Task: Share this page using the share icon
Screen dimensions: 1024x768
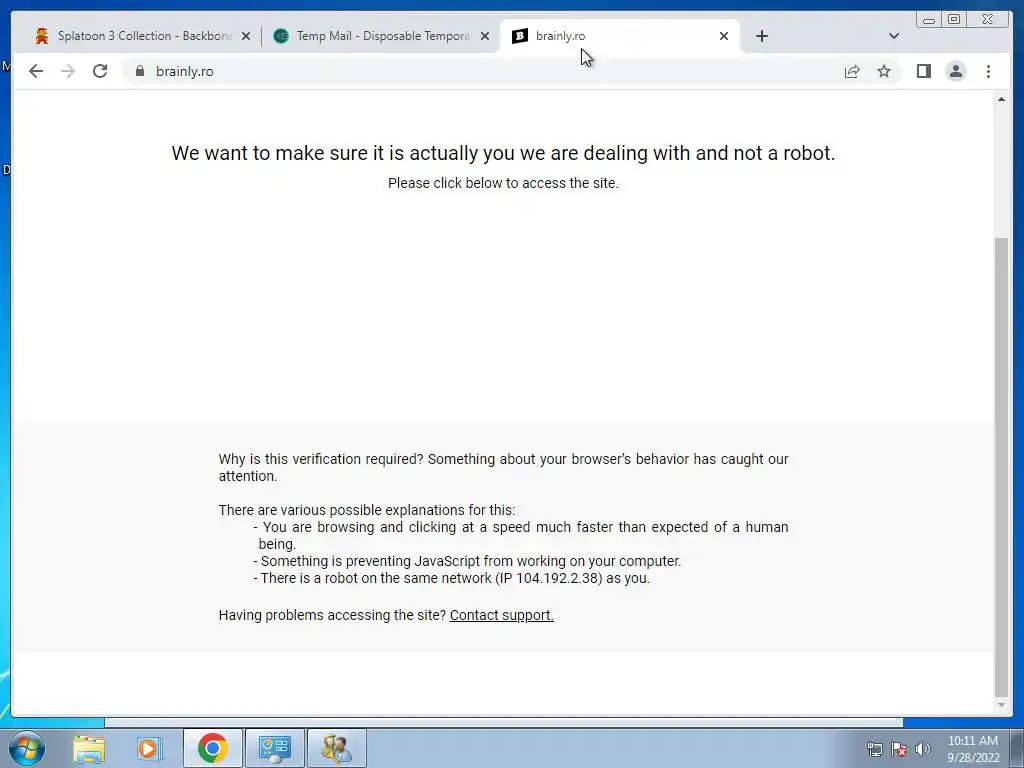Action: coord(852,71)
